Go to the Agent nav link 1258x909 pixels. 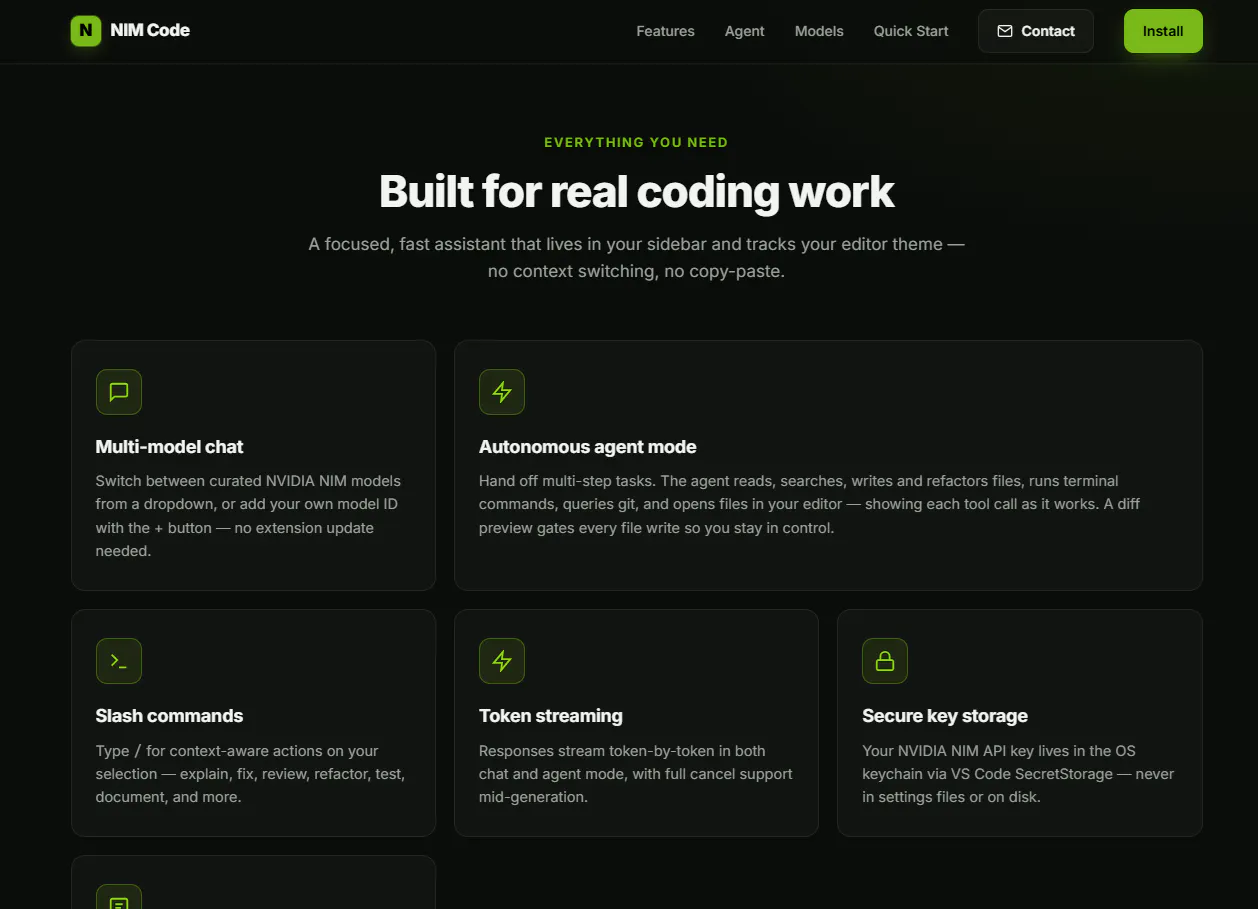745,31
